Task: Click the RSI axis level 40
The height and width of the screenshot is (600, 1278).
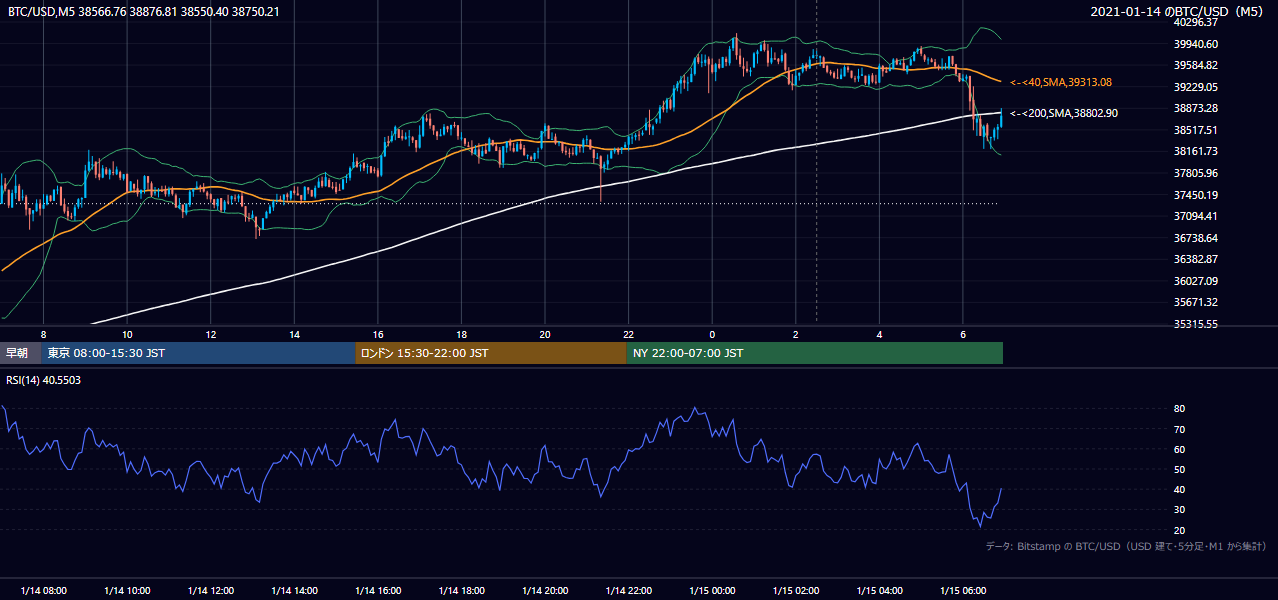Action: point(1179,489)
